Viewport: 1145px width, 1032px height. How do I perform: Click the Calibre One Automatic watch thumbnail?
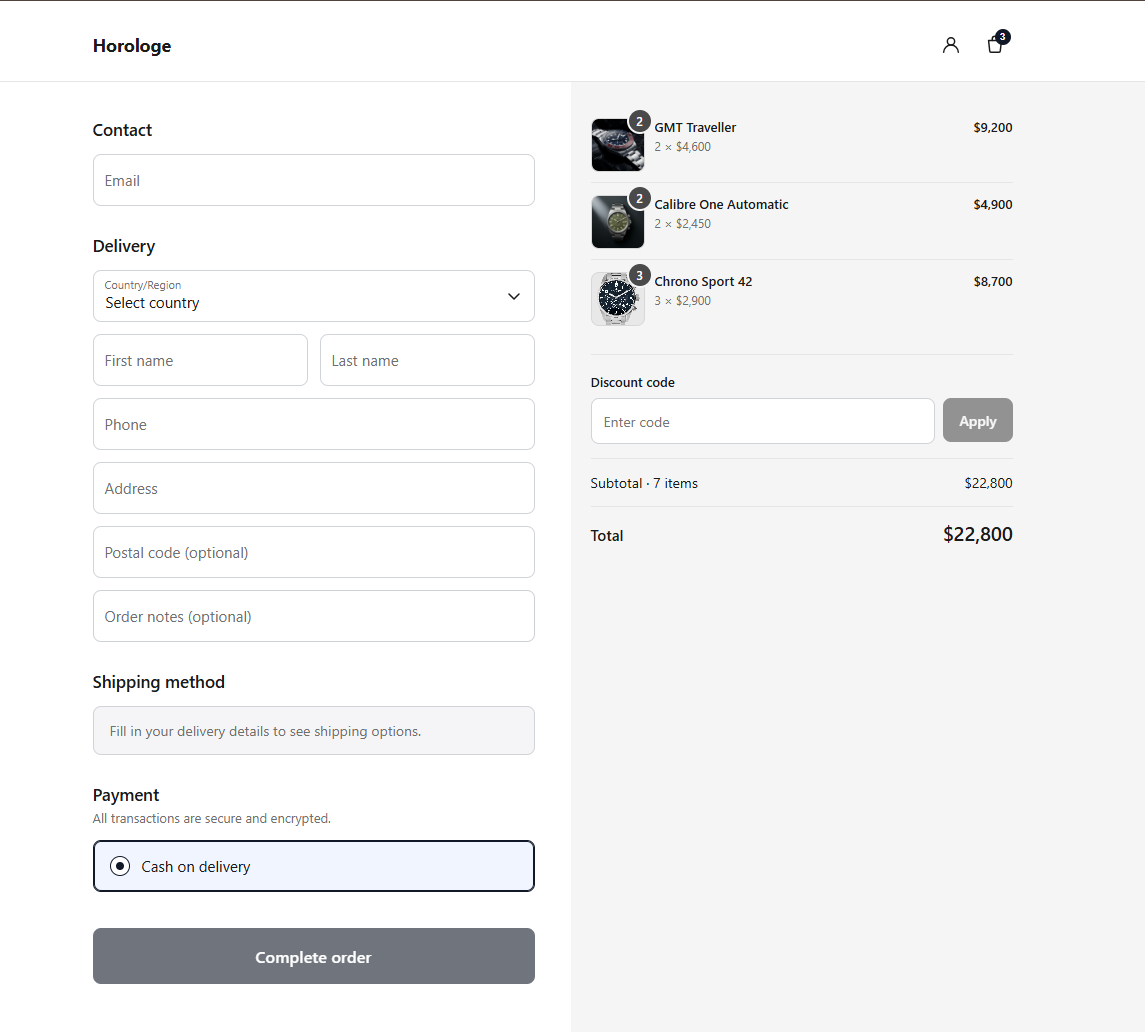[618, 222]
